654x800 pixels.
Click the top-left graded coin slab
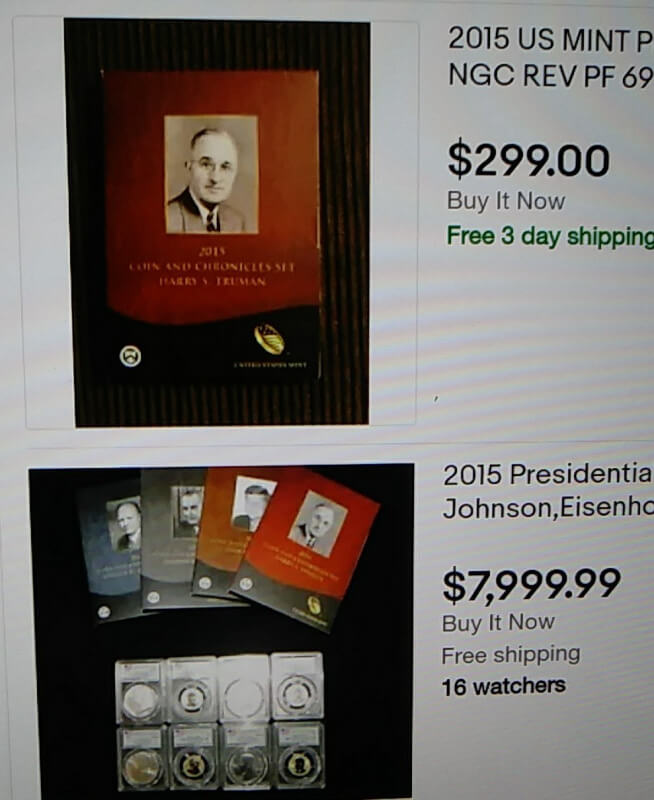140,691
